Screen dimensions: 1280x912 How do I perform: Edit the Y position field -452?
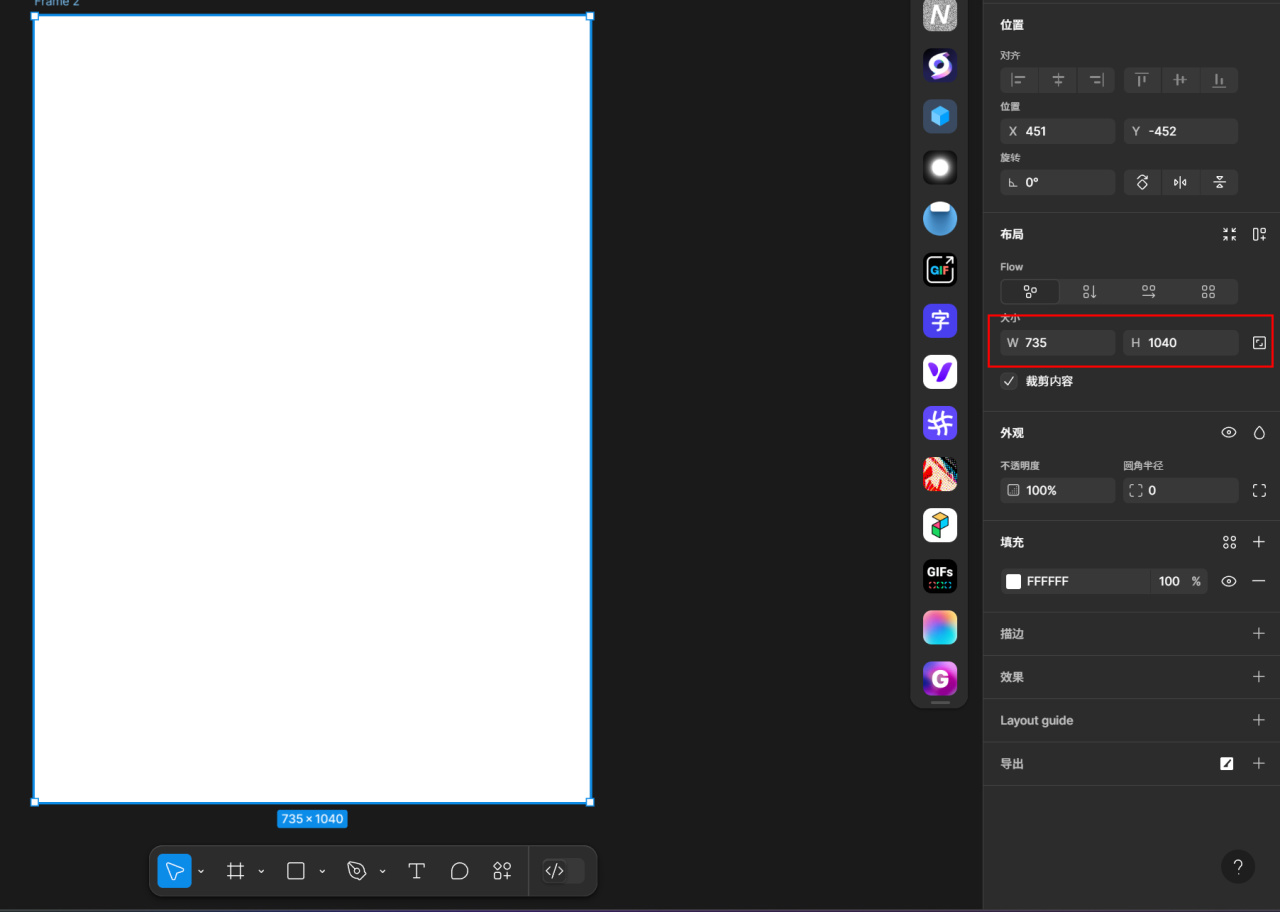point(1181,131)
